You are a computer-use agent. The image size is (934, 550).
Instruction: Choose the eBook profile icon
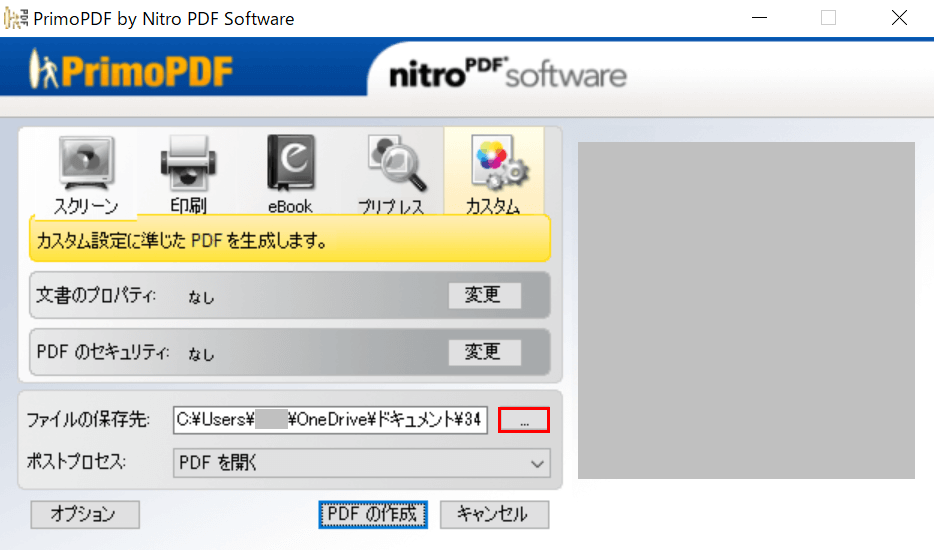point(290,174)
